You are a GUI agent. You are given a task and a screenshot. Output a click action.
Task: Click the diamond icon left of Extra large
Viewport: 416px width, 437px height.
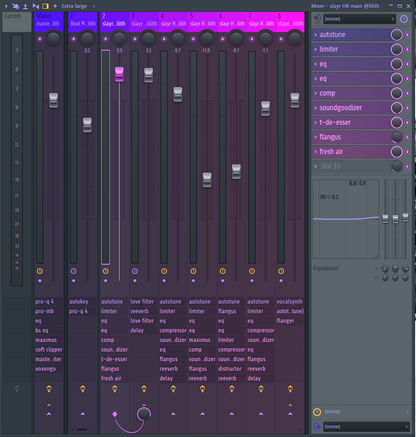pyautogui.click(x=55, y=6)
